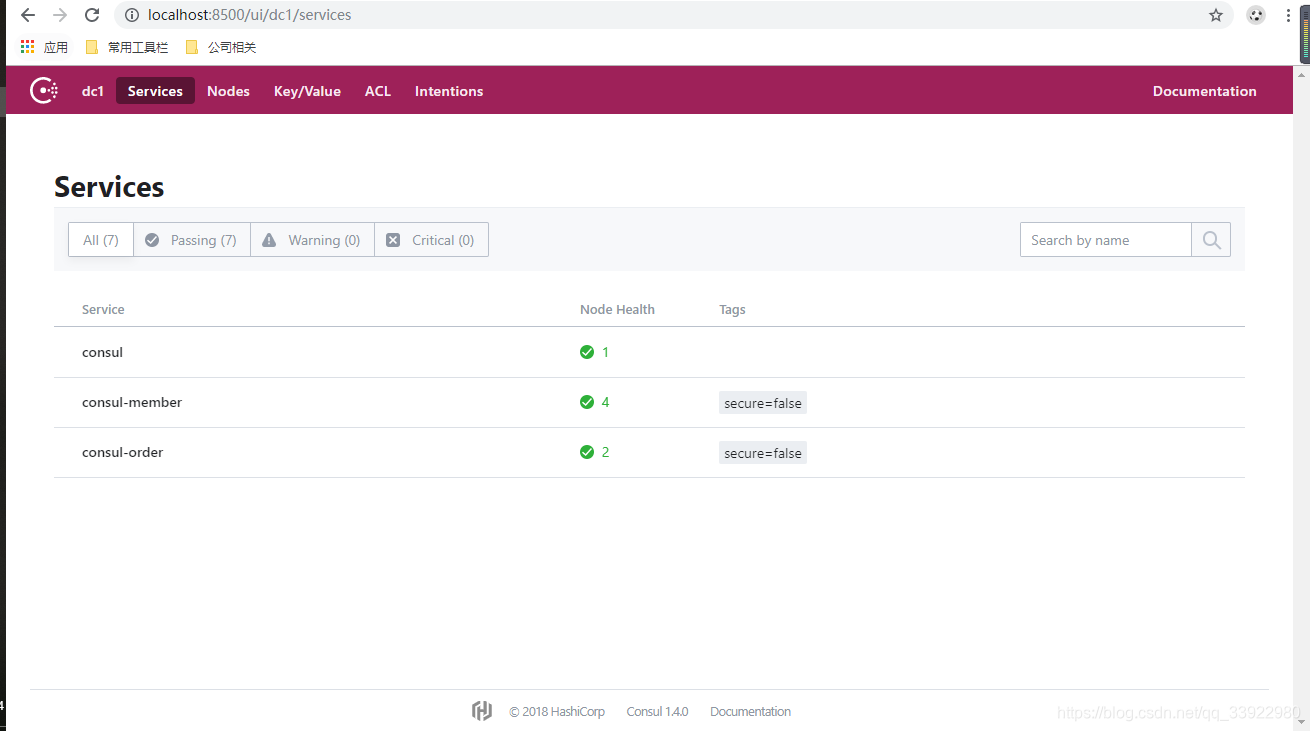The width and height of the screenshot is (1310, 731).
Task: Open 常用工具栏 bookmark folder
Action: [x=127, y=47]
